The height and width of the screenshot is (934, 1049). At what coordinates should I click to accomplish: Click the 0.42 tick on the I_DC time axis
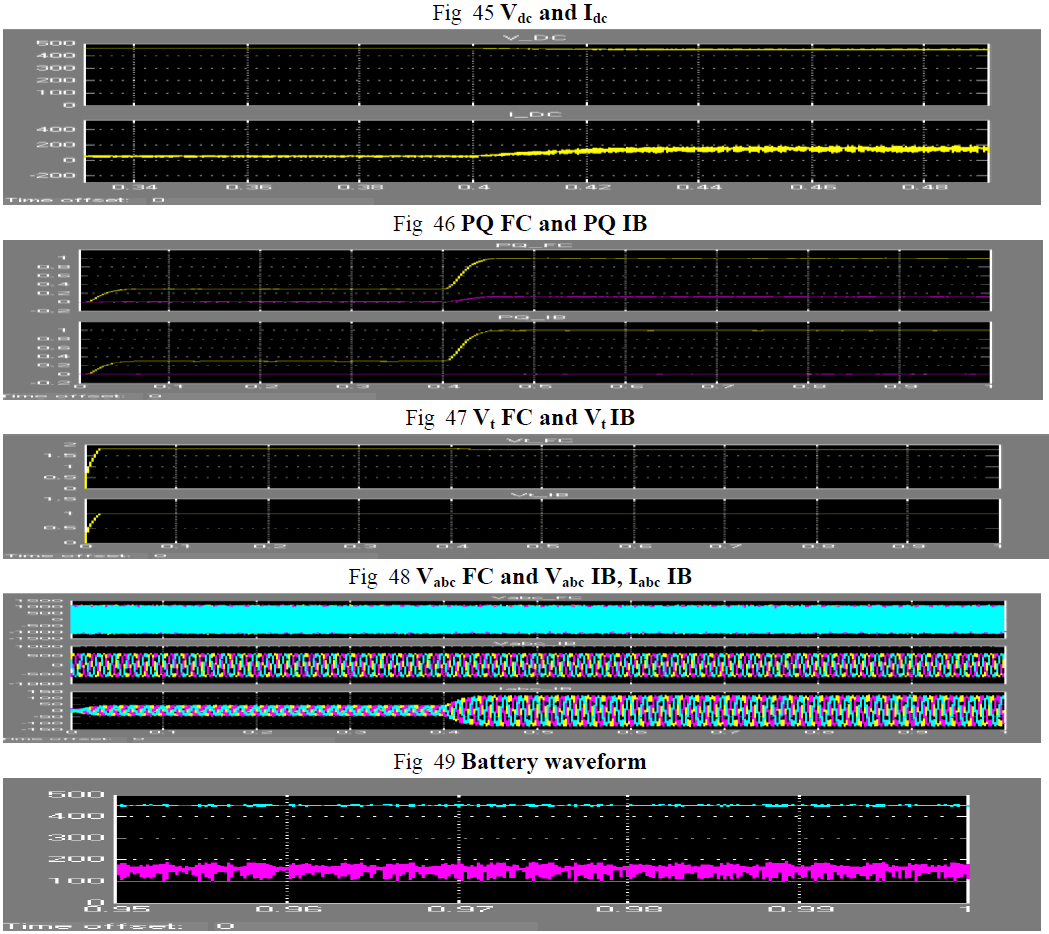(x=587, y=188)
